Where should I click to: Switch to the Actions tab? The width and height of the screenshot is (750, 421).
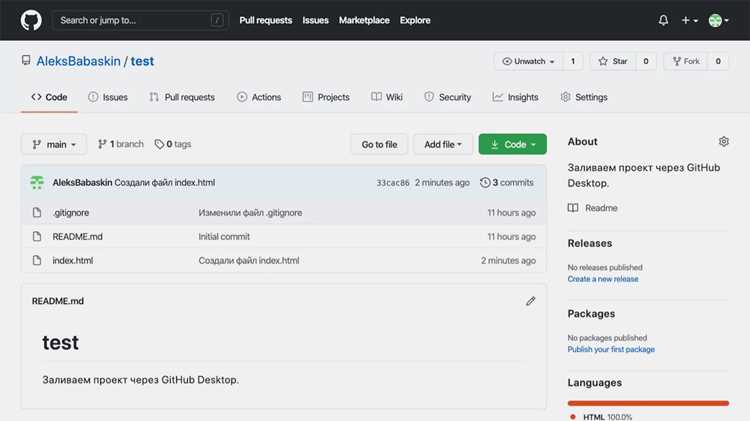tap(259, 97)
